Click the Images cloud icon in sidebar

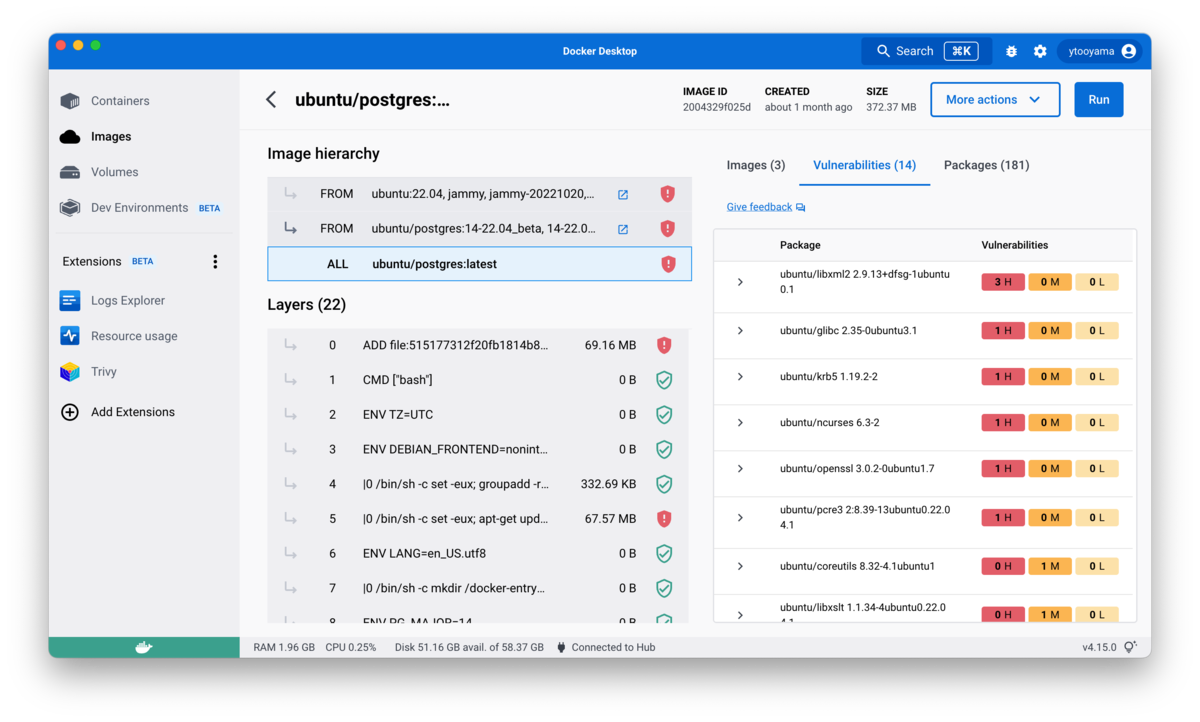click(x=70, y=137)
